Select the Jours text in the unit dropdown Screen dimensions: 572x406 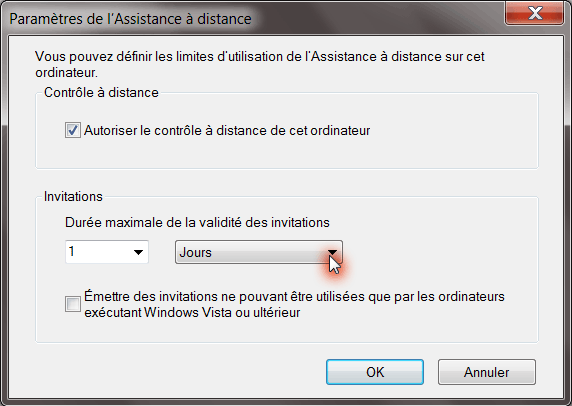196,252
